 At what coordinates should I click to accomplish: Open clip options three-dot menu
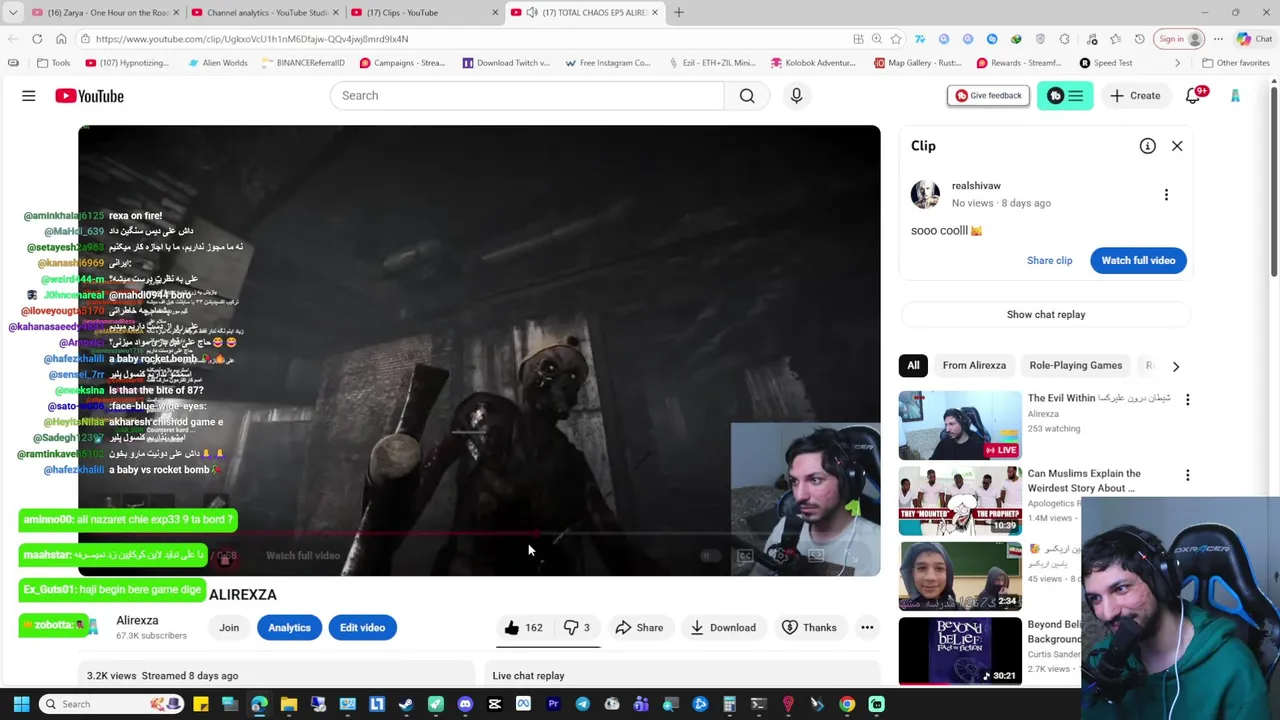tap(1166, 194)
